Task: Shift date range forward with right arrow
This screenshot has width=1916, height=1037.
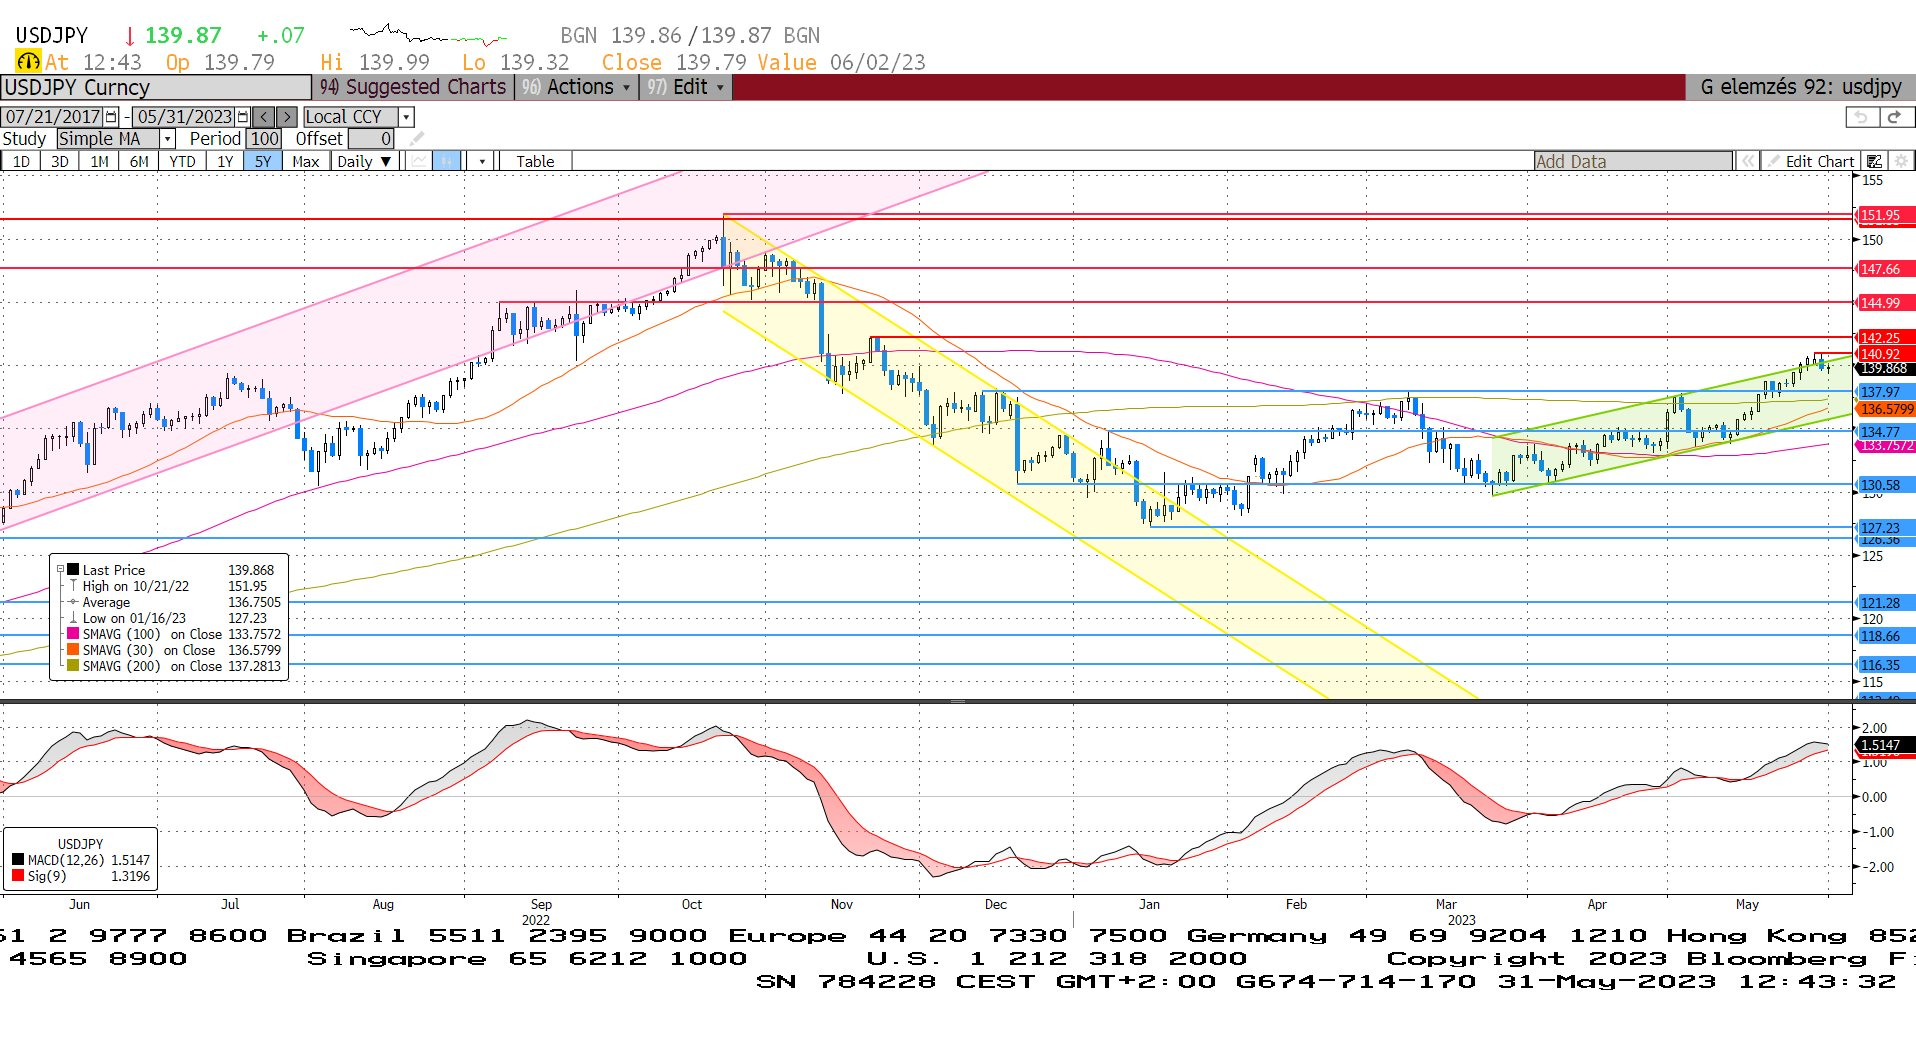Action: [286, 117]
